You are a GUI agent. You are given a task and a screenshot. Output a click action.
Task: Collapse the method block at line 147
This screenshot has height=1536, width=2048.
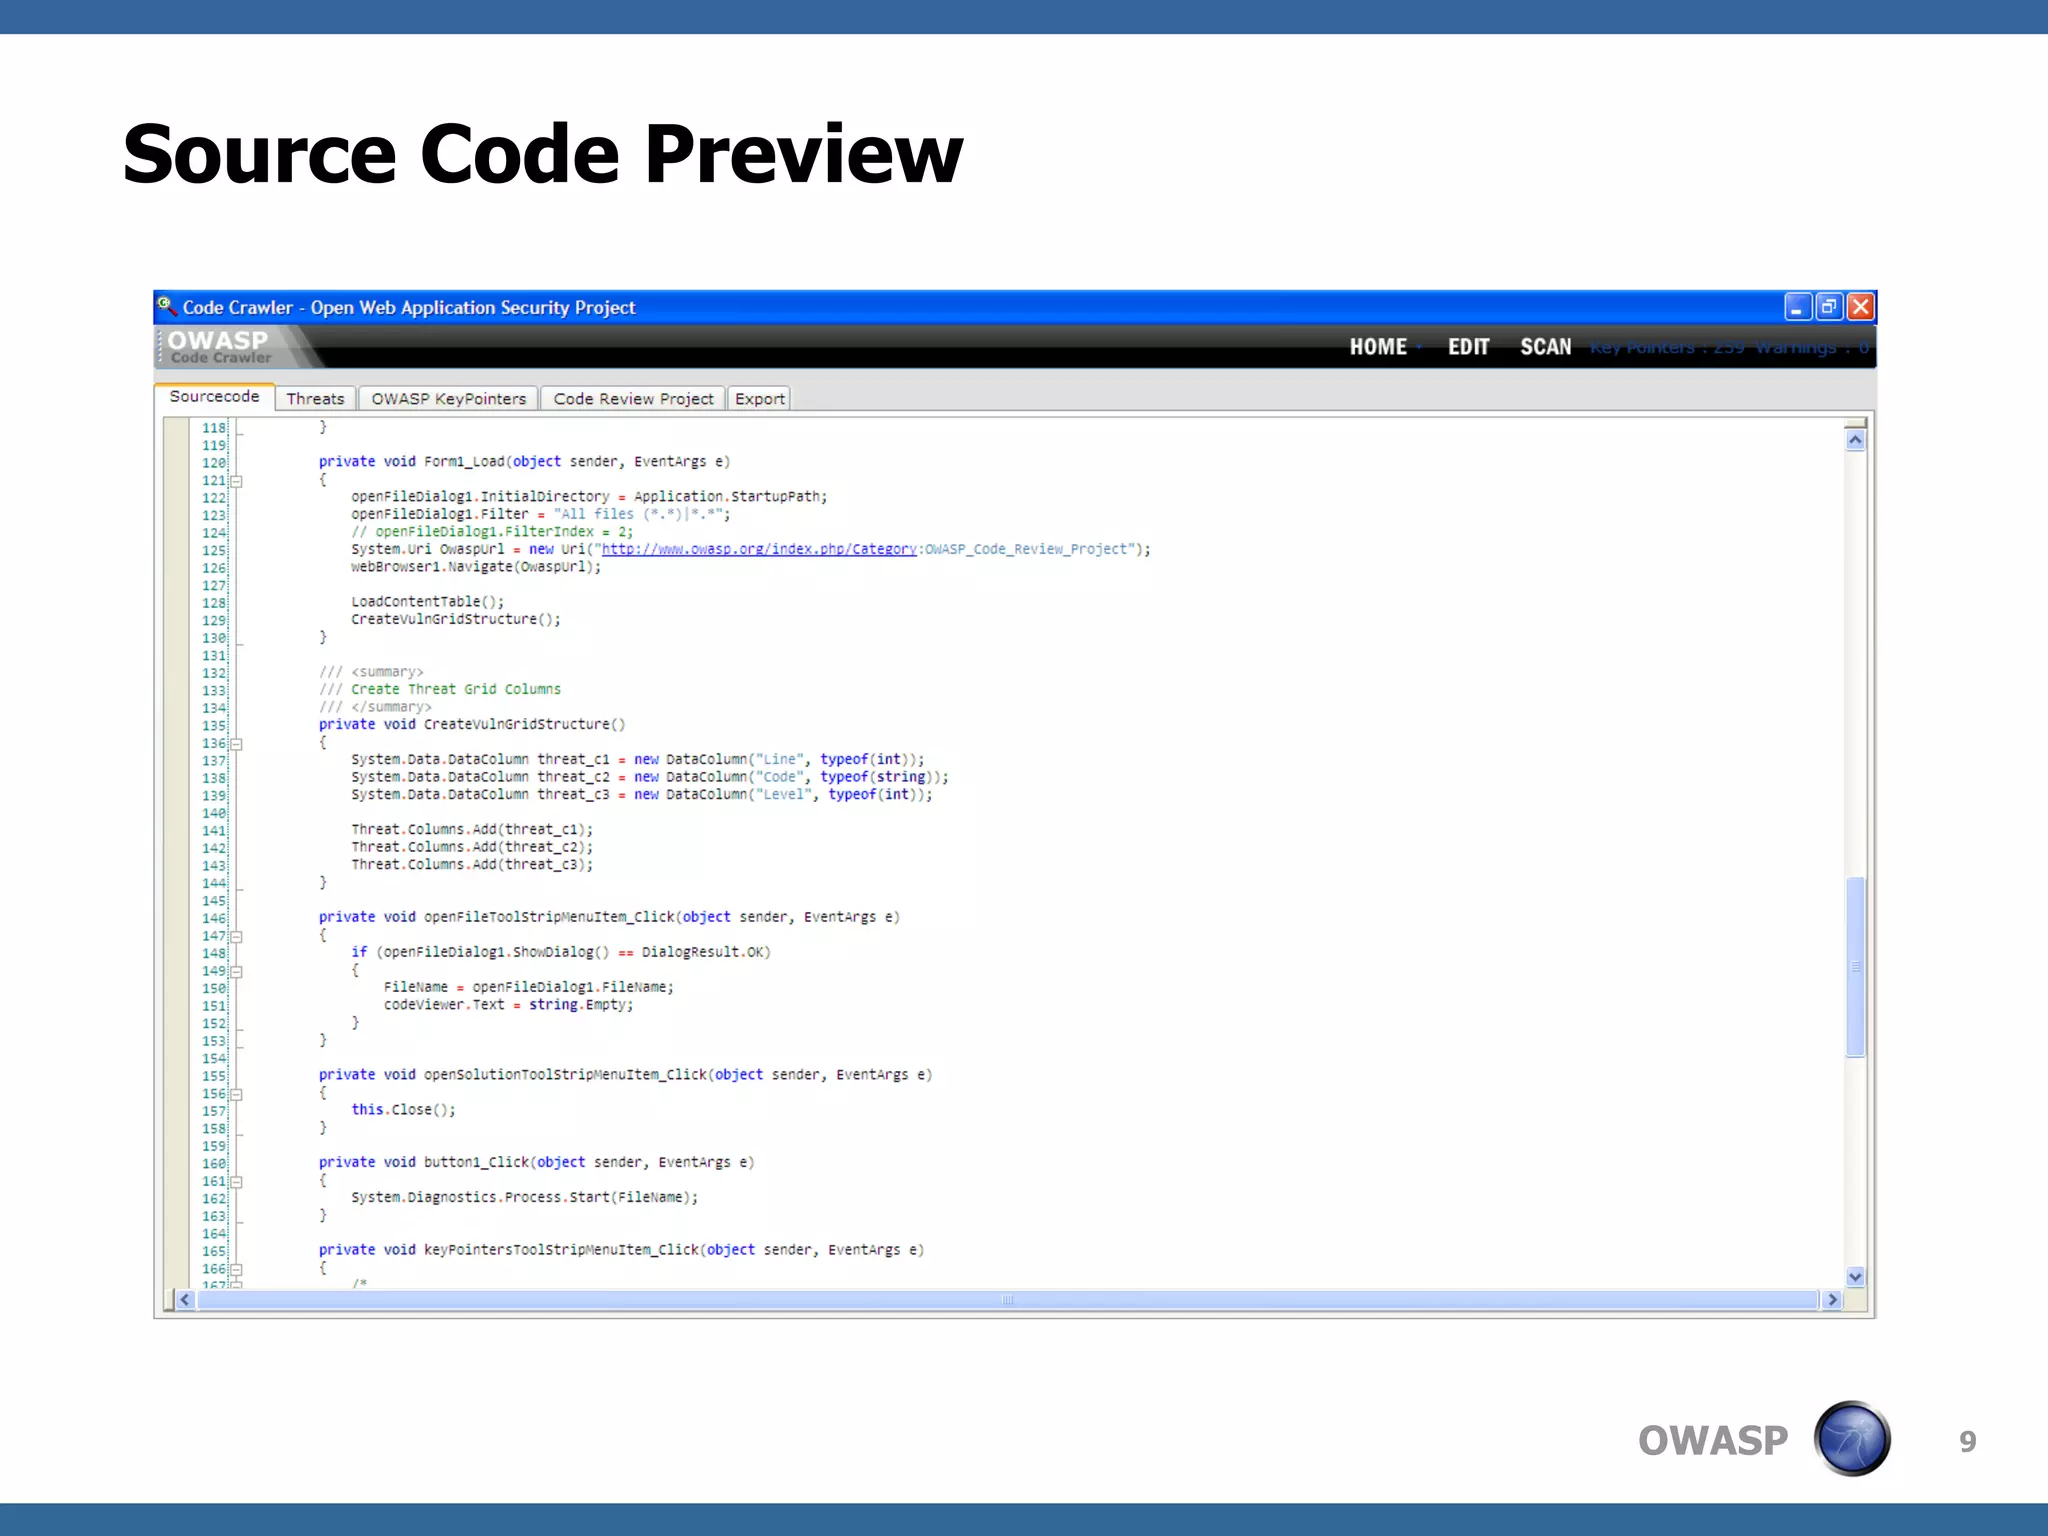237,937
